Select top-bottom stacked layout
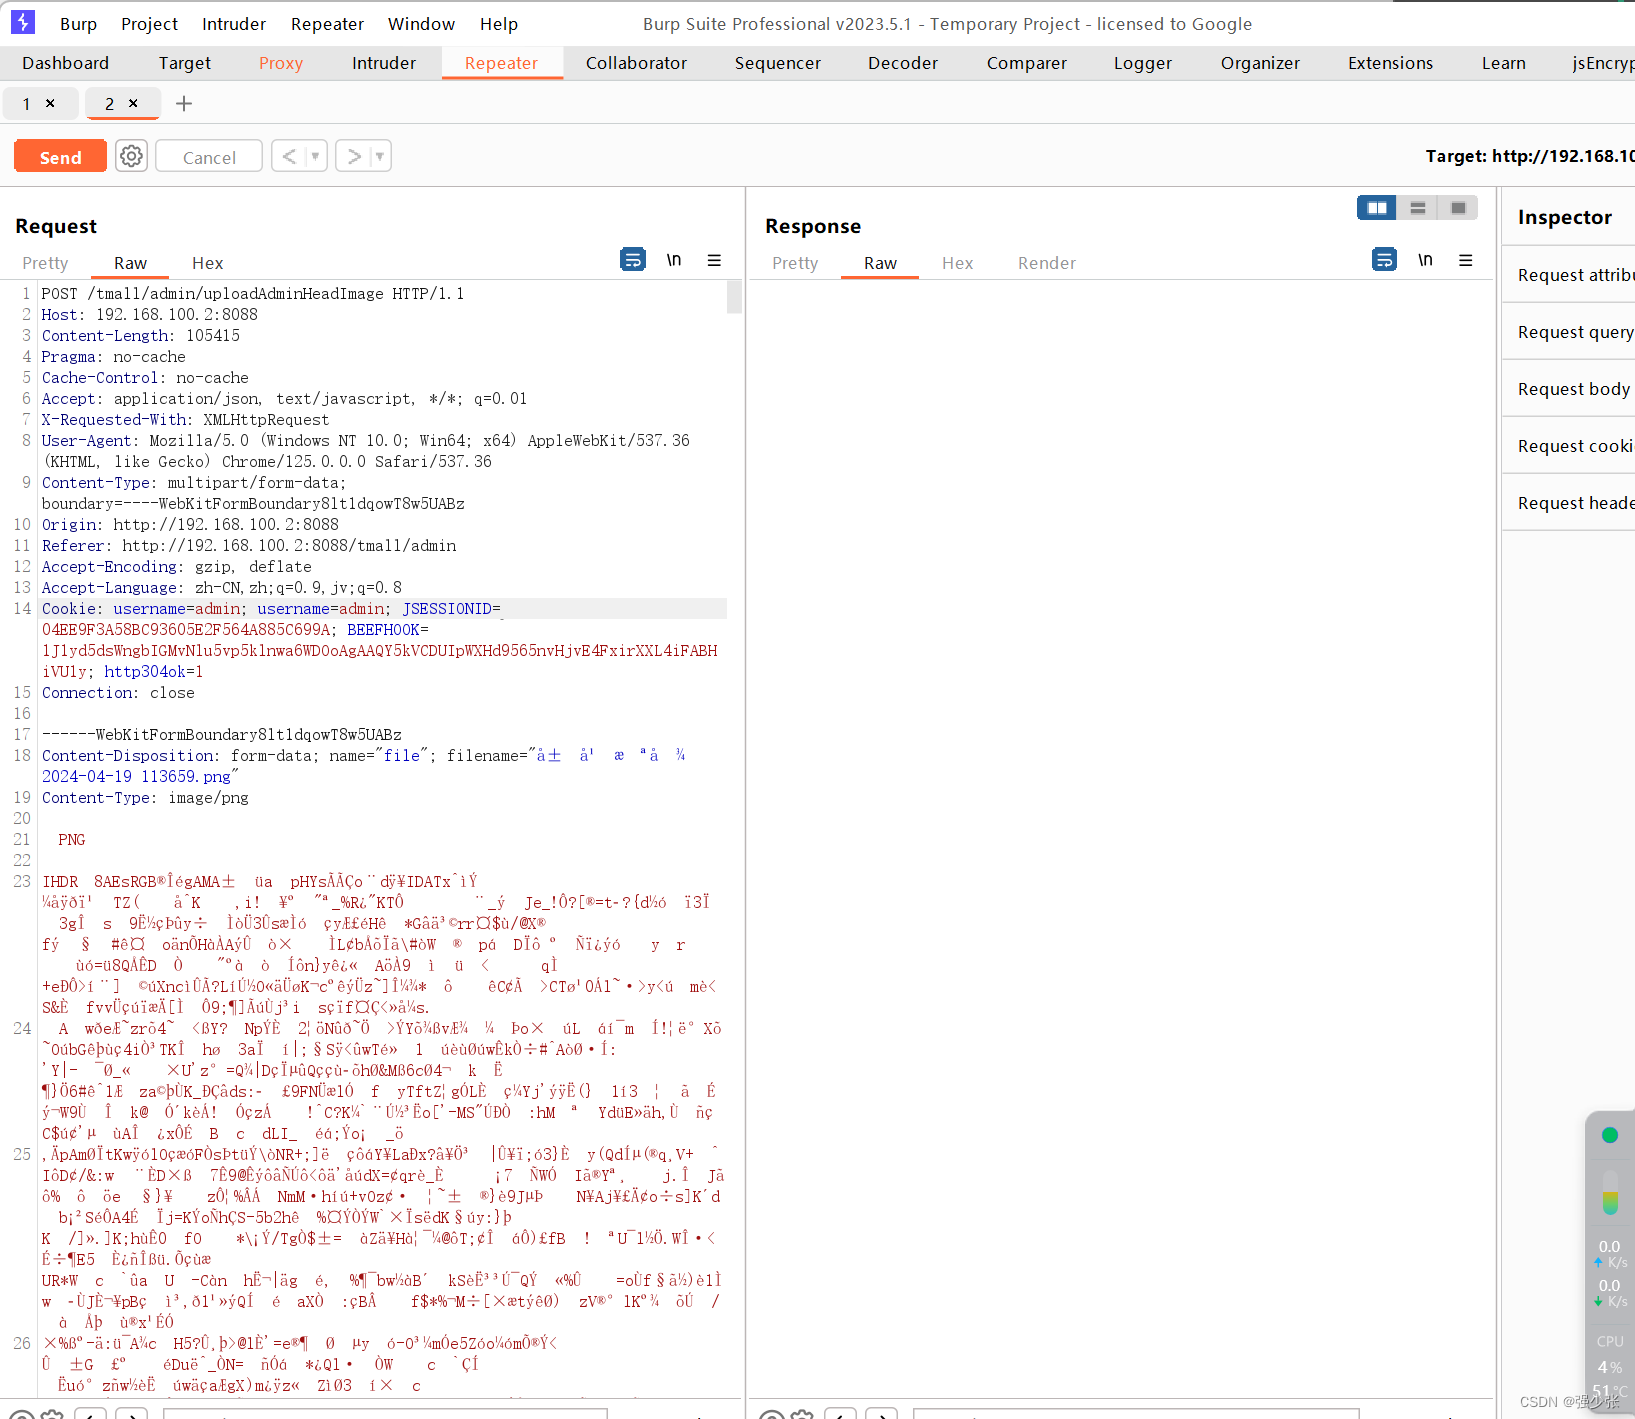 tap(1418, 208)
